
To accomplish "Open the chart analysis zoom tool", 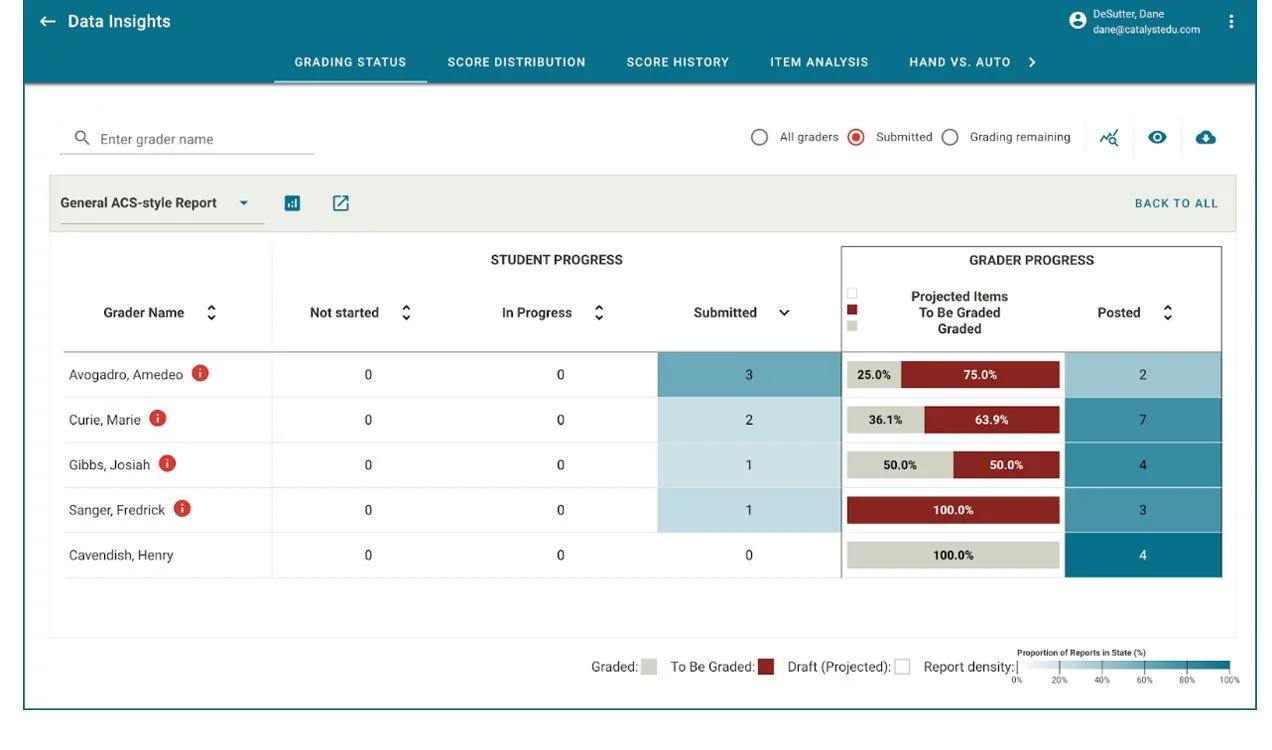I will (1109, 137).
